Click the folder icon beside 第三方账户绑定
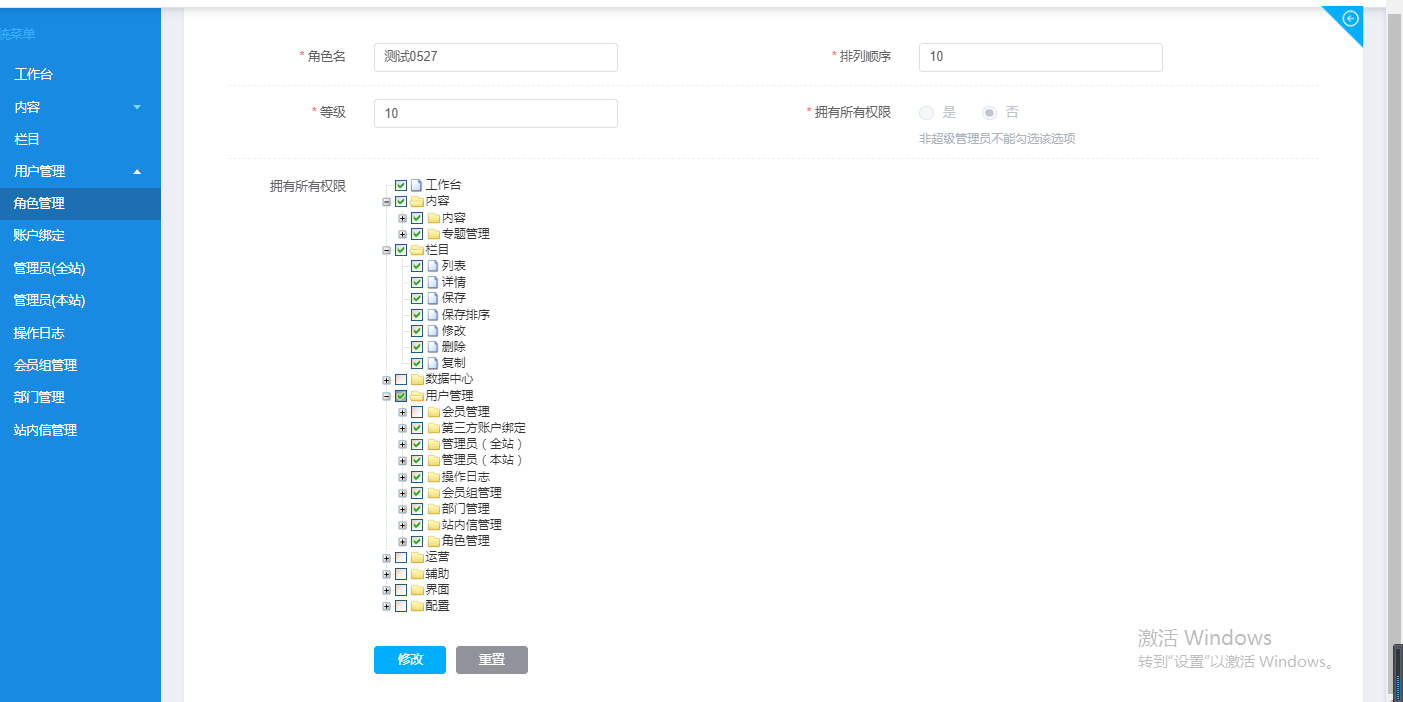Screen dimensions: 1403x702 click(433, 428)
